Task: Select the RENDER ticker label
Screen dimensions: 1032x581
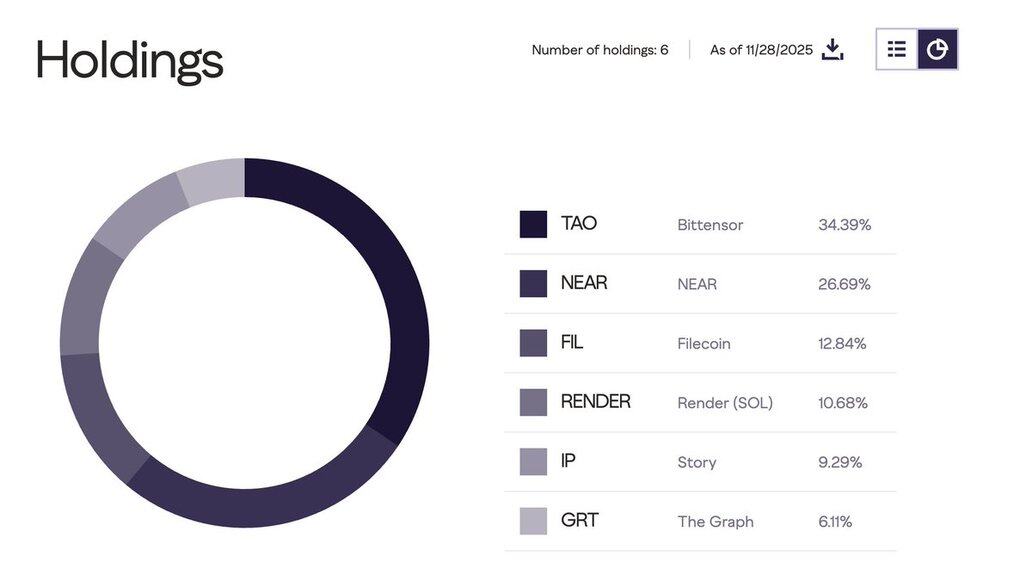Action: tap(595, 402)
